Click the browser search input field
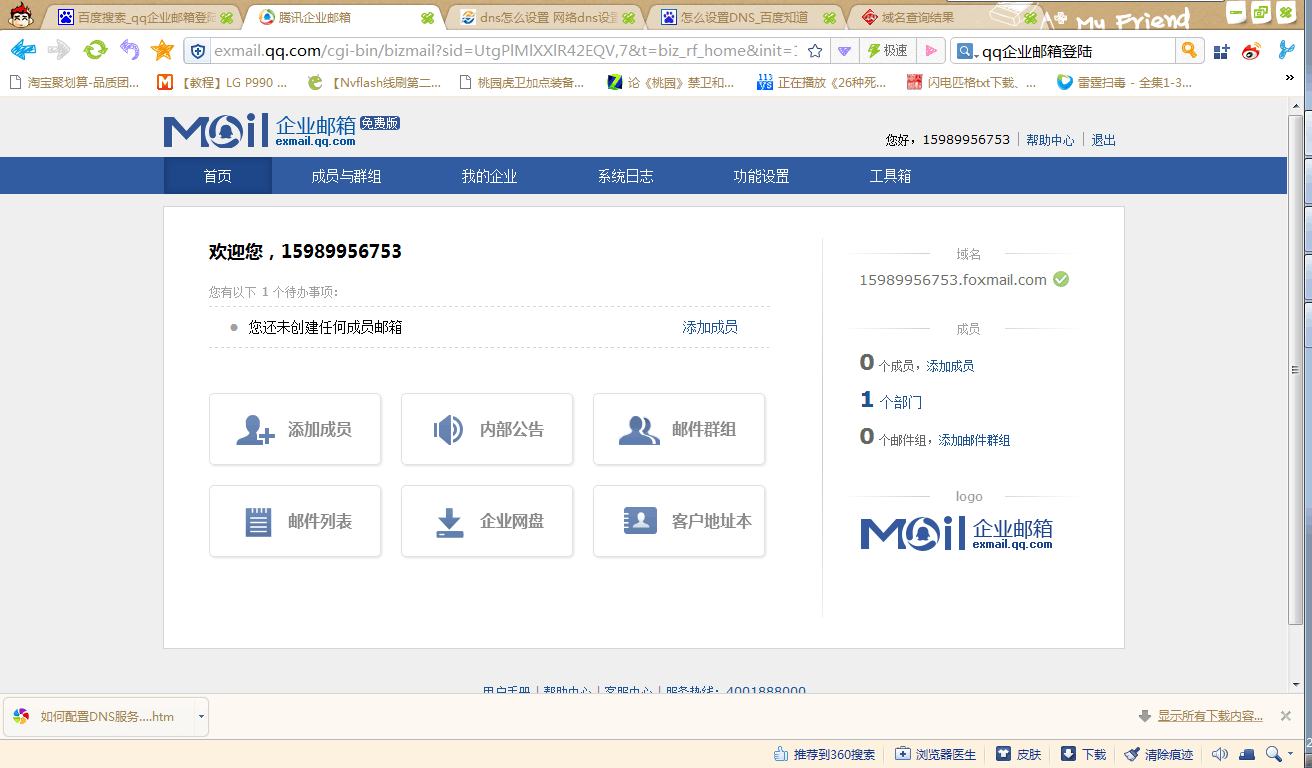 click(x=1075, y=51)
